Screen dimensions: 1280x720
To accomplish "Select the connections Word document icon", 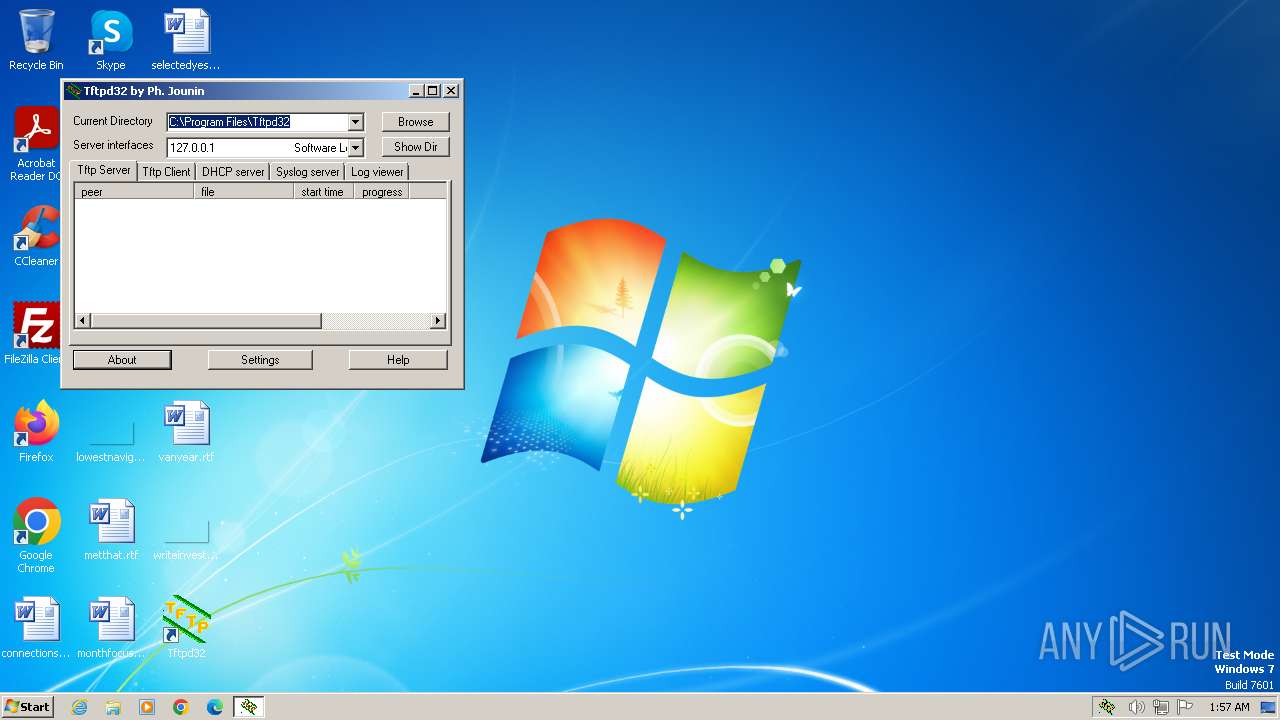I will [x=36, y=628].
